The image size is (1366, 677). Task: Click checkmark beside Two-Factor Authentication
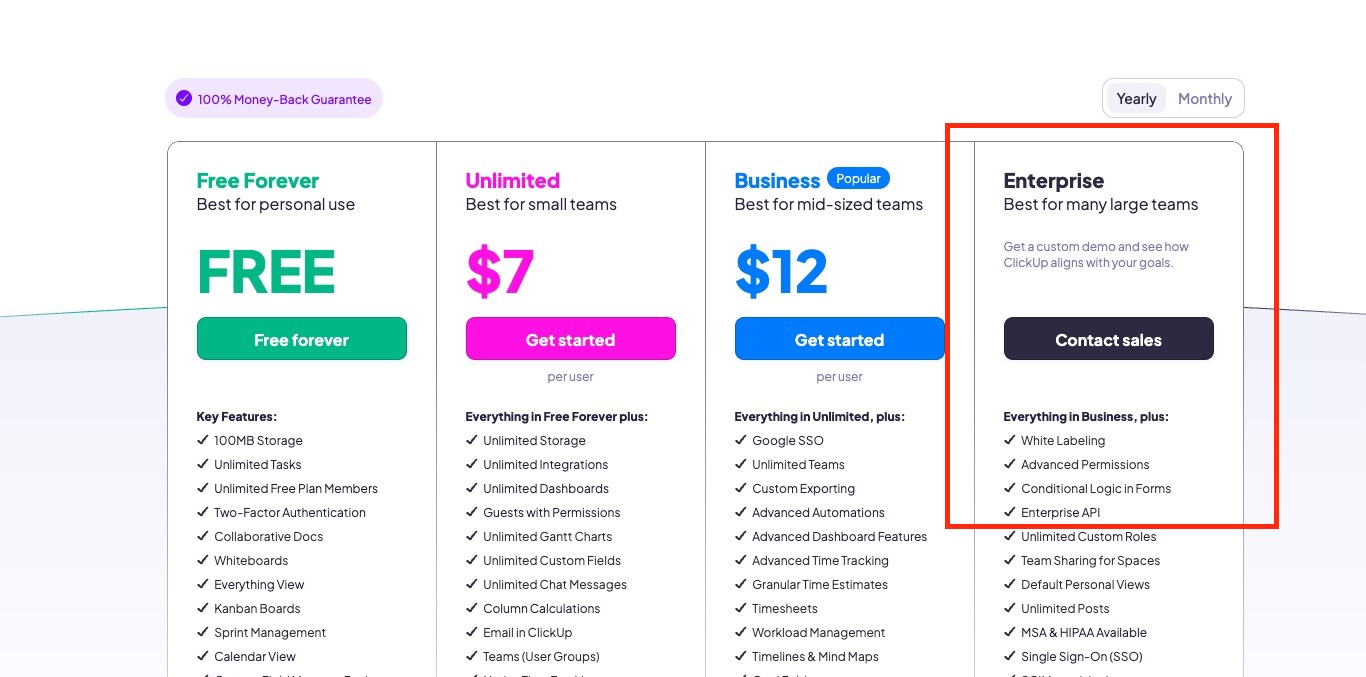coord(203,512)
